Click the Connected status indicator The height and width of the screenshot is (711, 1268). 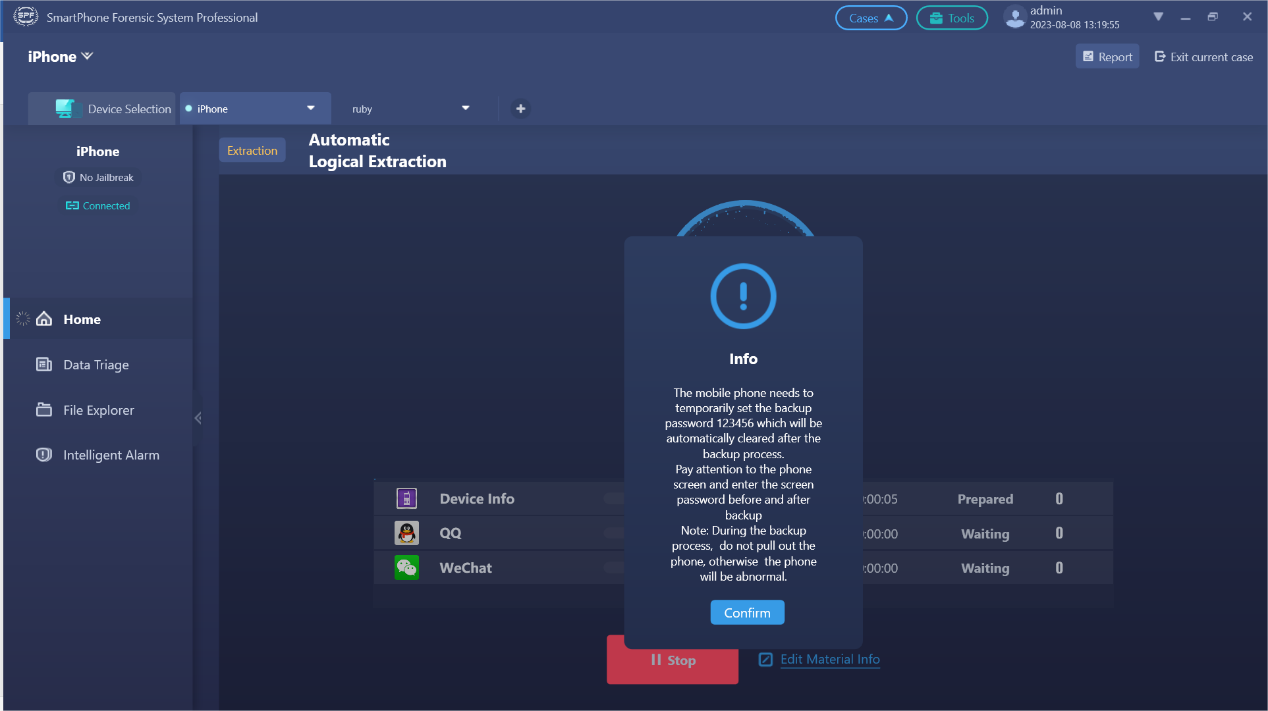tap(98, 206)
